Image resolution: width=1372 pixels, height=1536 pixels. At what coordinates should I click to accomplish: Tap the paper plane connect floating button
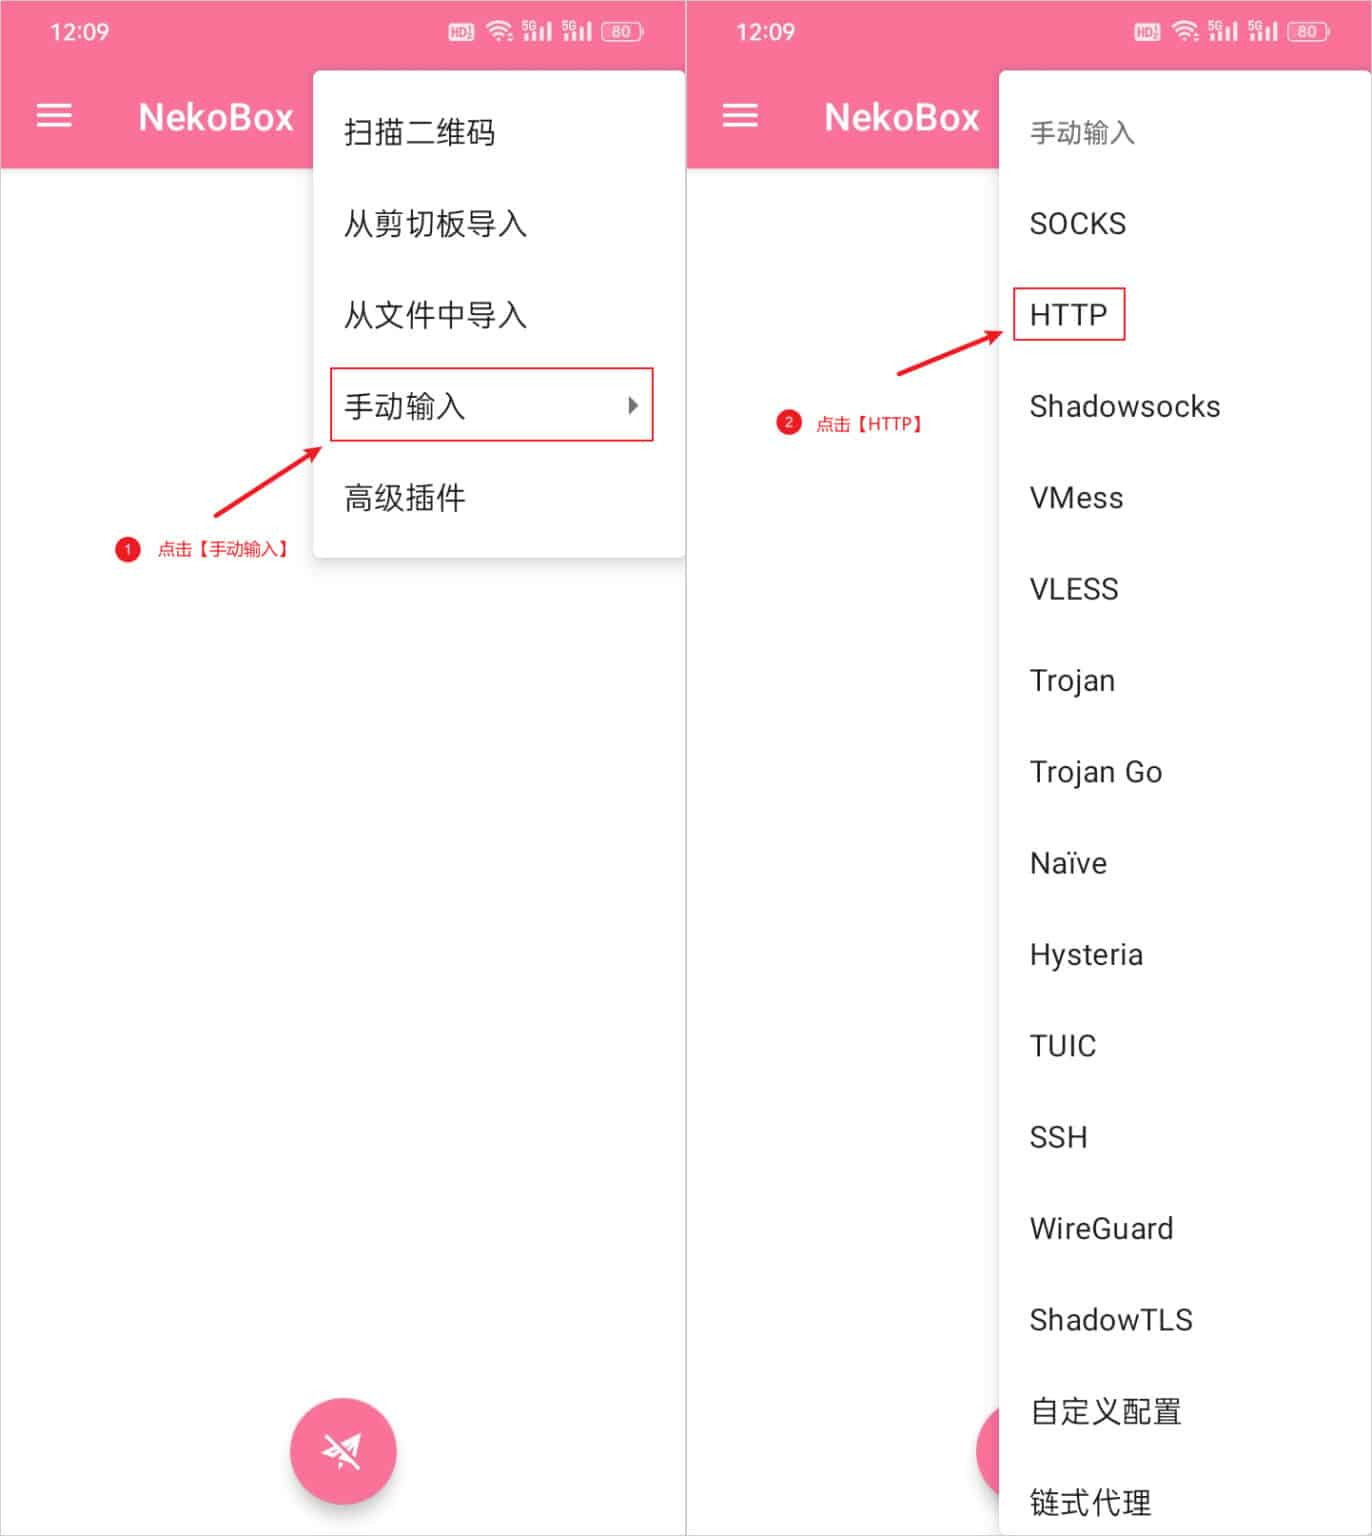pos(343,1450)
